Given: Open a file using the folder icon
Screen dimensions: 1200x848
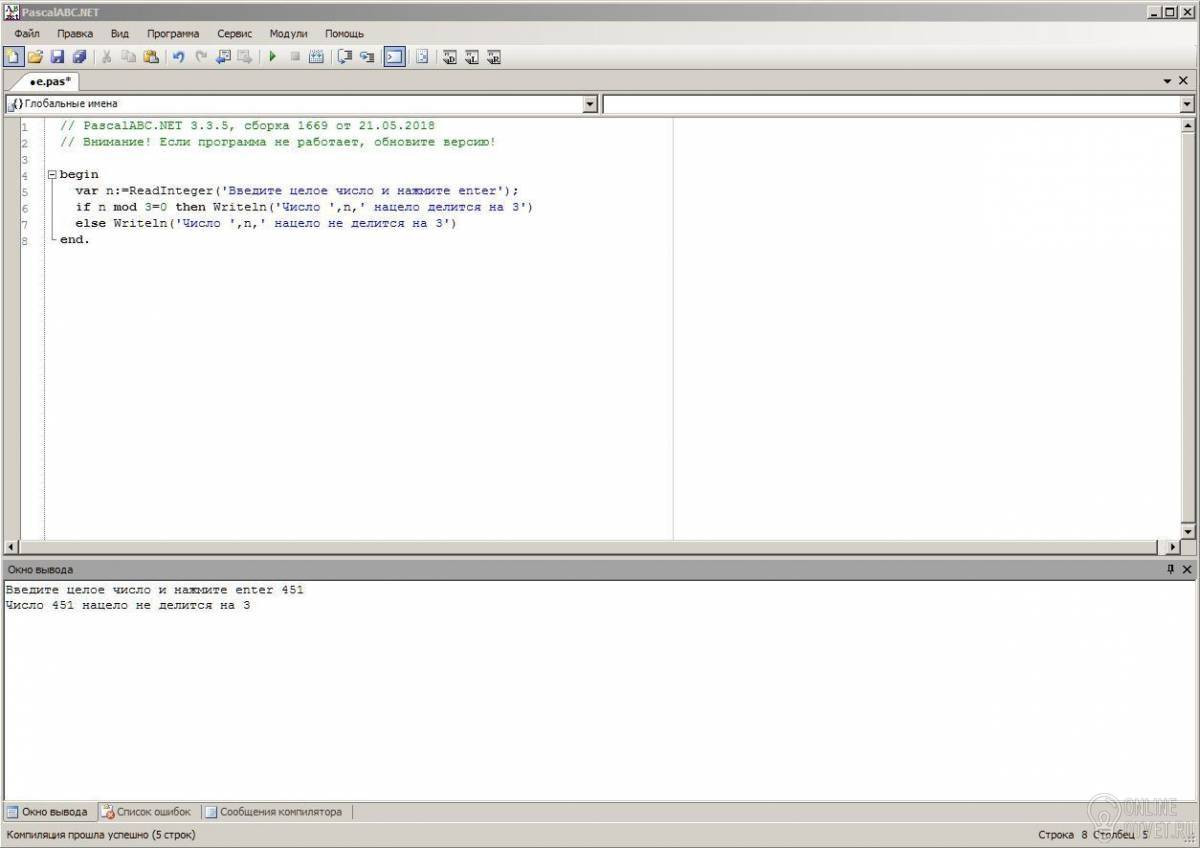Looking at the screenshot, I should 35,57.
